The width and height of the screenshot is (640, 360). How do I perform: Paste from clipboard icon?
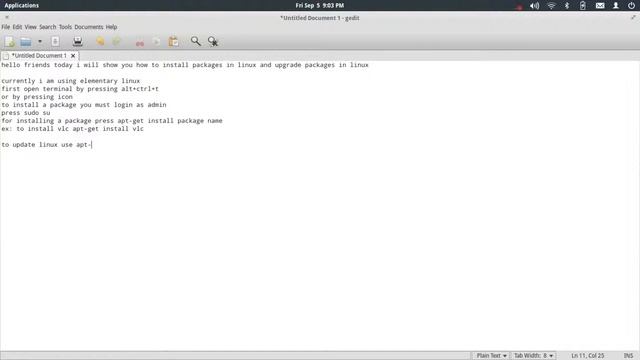click(x=173, y=41)
